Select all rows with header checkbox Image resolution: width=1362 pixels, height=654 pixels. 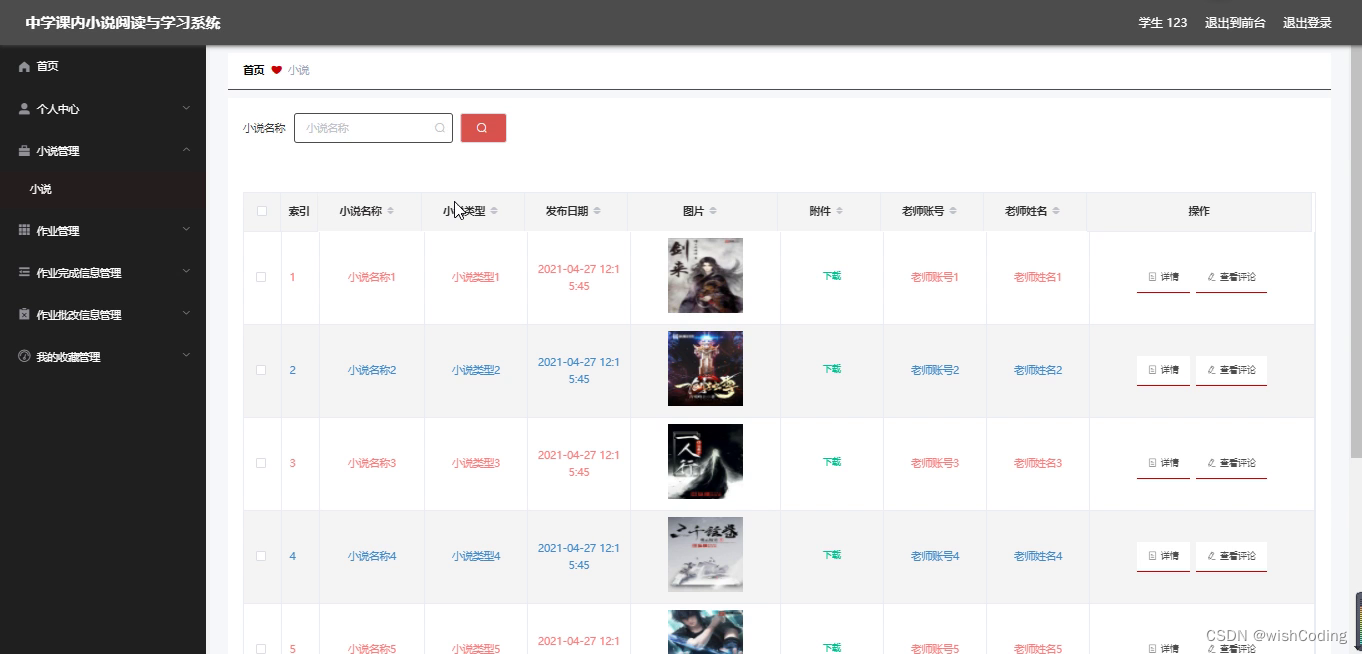click(262, 211)
